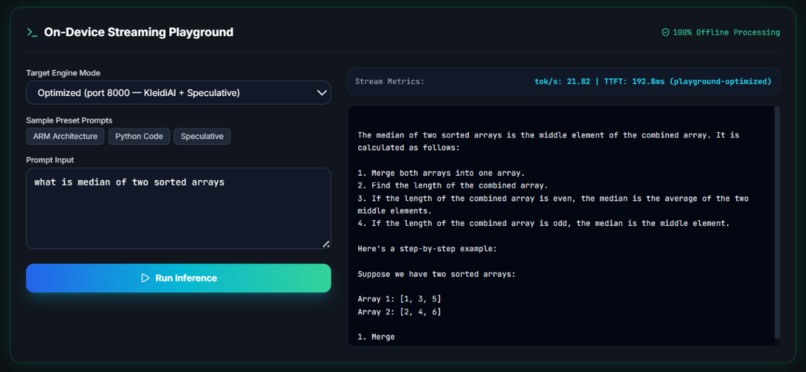
Task: Run inference with the gradient button
Action: pos(178,278)
